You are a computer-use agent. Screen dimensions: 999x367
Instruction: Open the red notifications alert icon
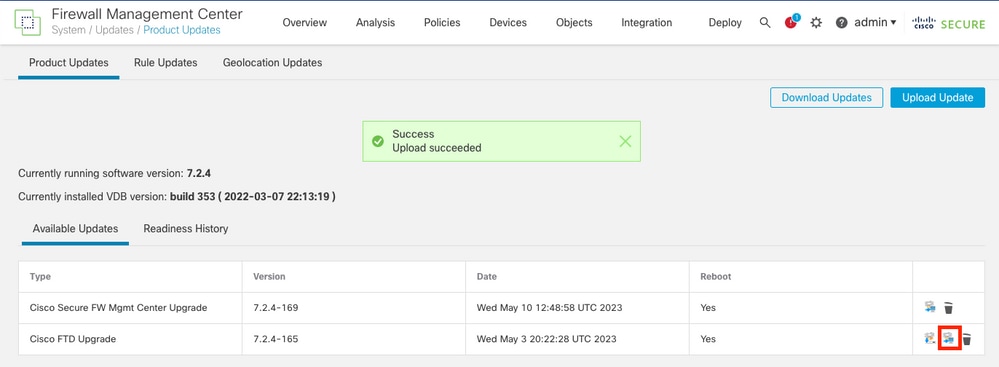tap(791, 22)
